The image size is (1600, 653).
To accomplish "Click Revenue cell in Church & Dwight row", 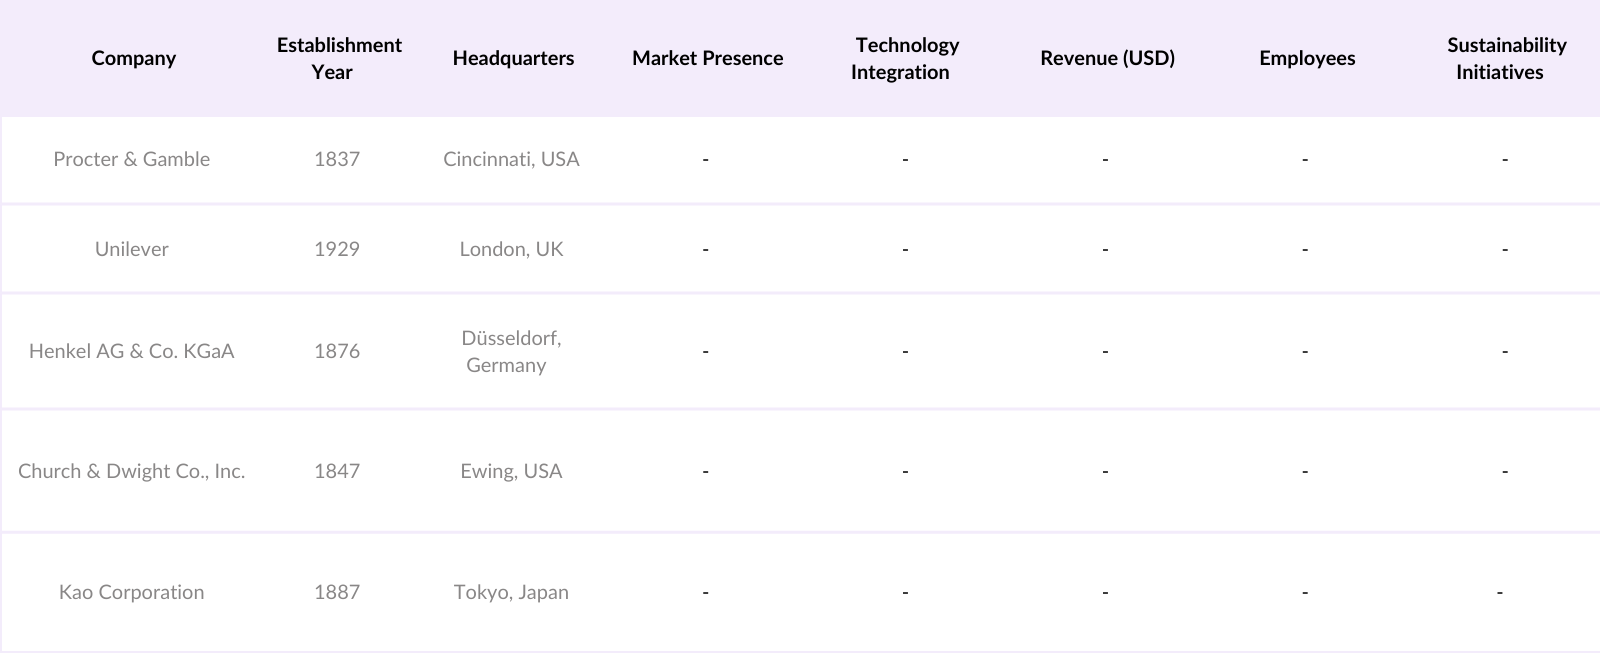I will click(1105, 471).
